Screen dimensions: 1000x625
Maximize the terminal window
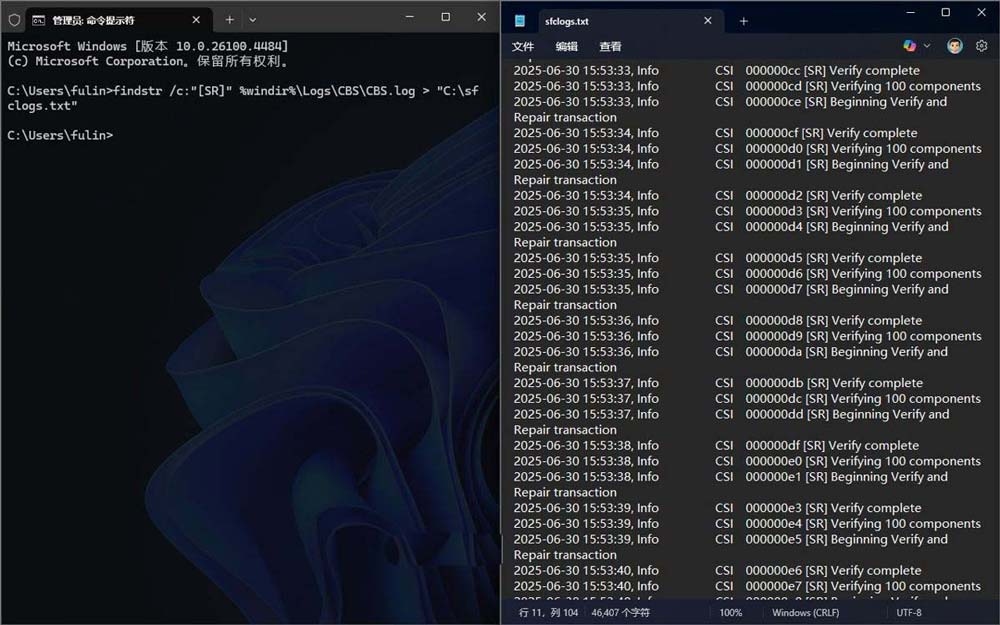coord(446,17)
